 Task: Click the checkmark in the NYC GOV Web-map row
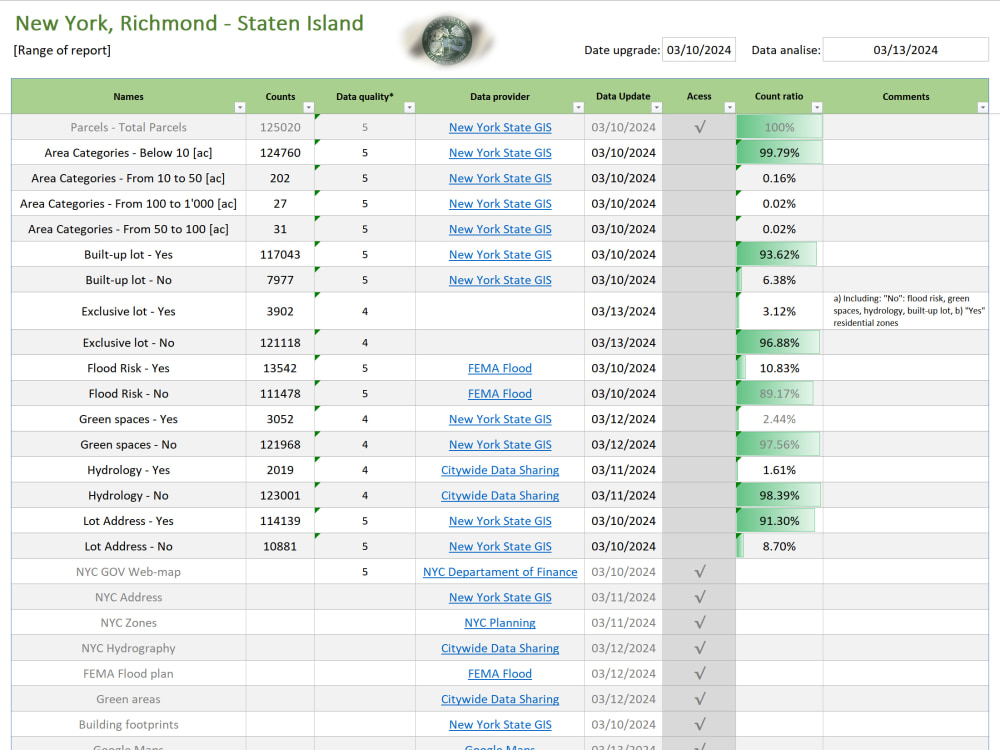pos(700,571)
